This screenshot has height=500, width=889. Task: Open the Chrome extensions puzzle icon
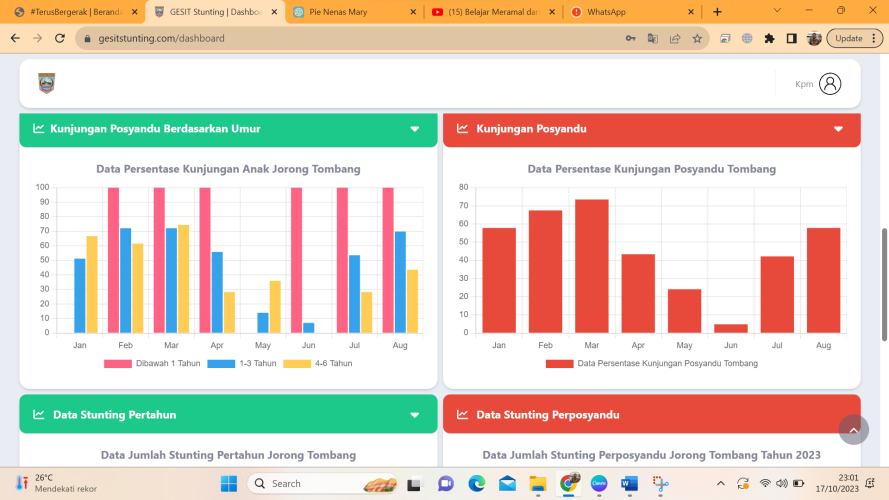(x=769, y=38)
